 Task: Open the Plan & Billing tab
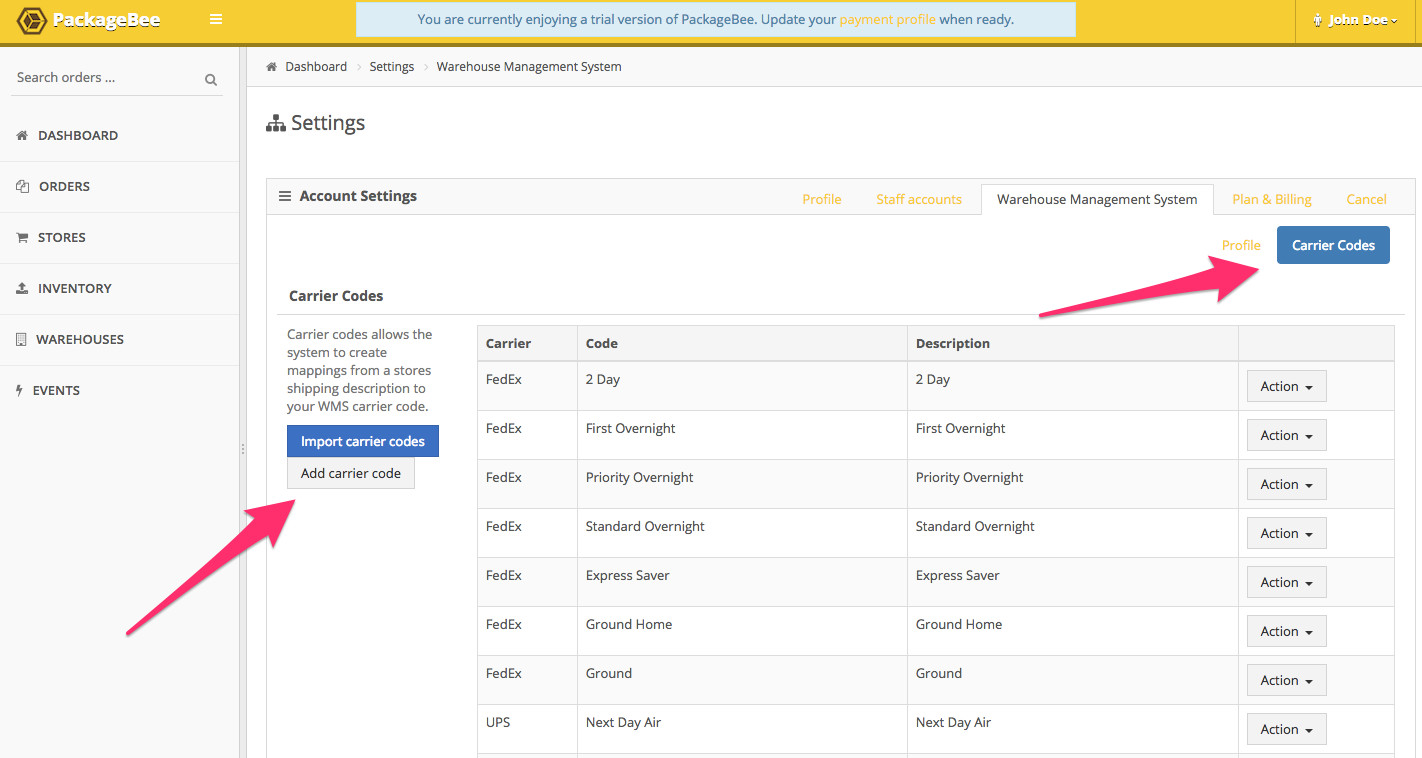pos(1272,199)
